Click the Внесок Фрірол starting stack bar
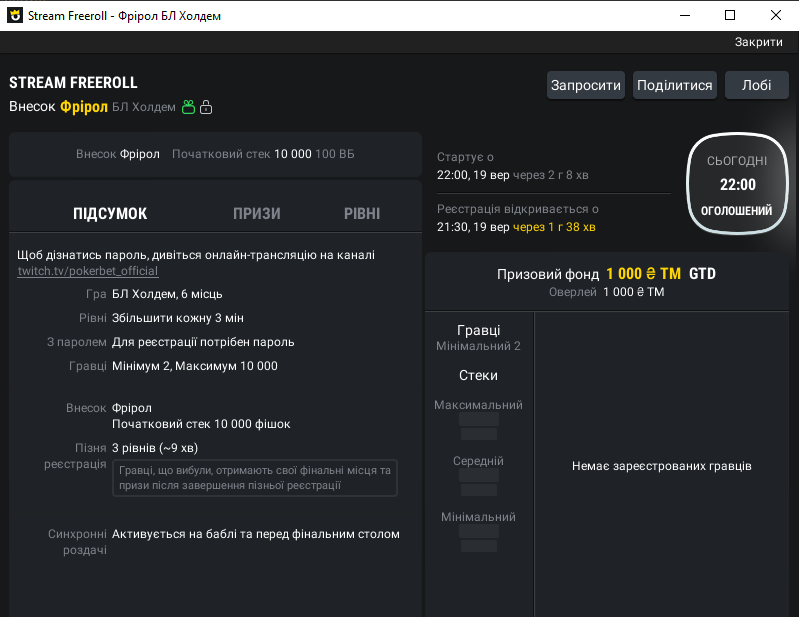This screenshot has height=617, width=799. (x=215, y=154)
